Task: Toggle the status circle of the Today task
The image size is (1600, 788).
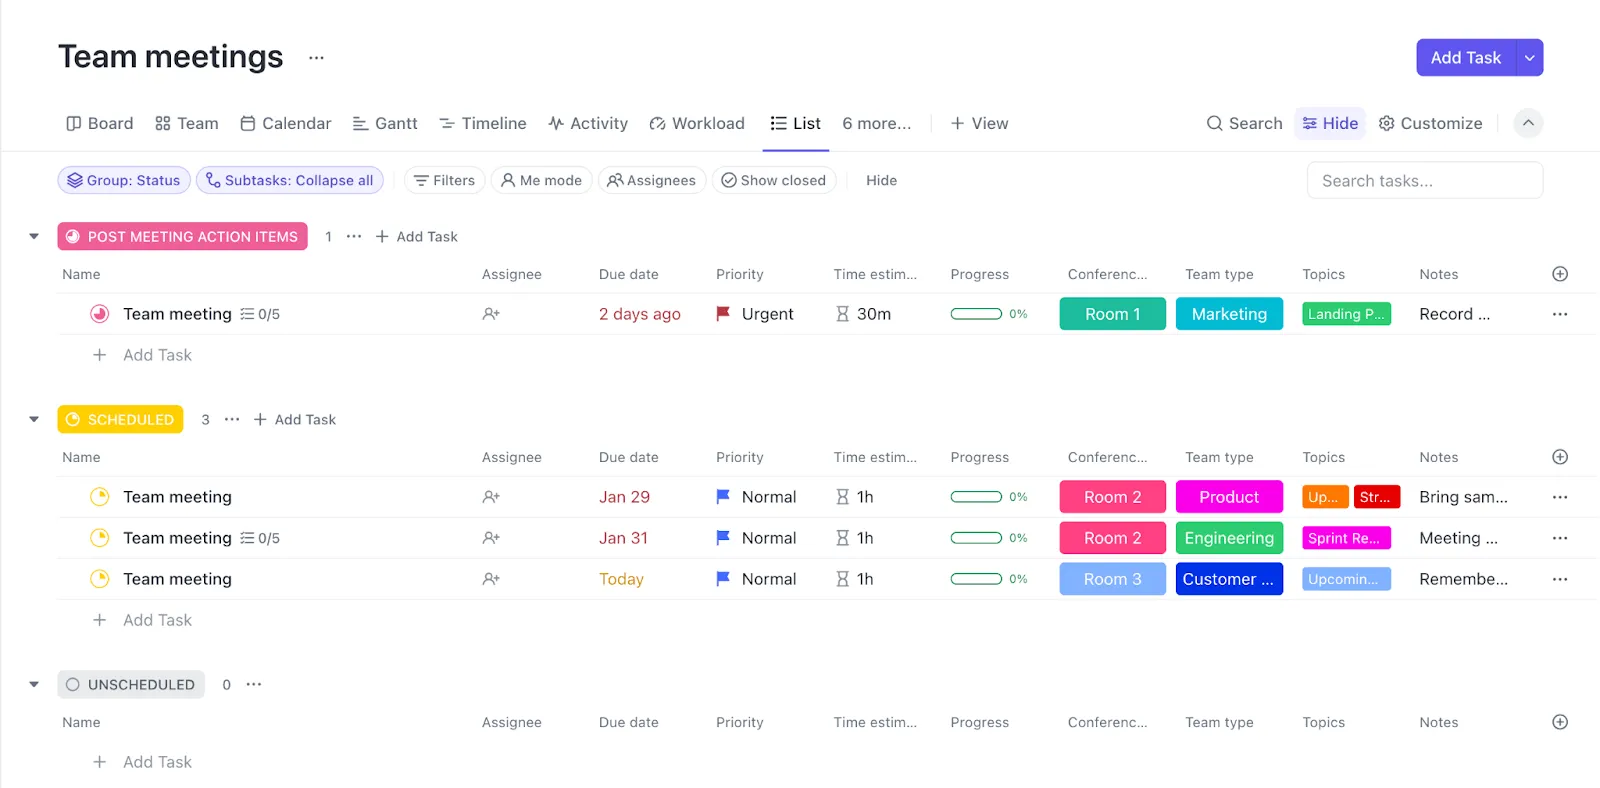Action: [x=100, y=579]
